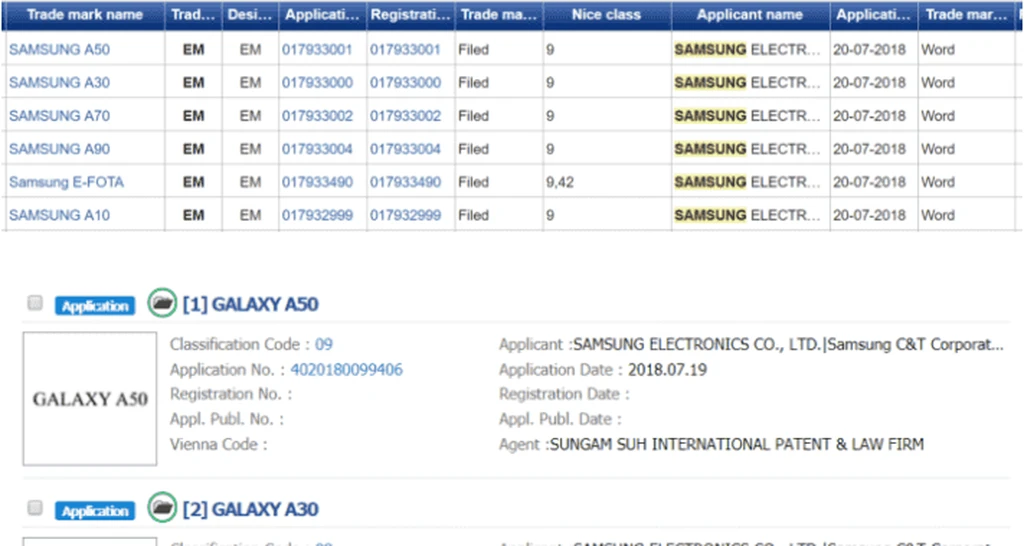Click Application badge beside GALAXY A50
The image size is (1024, 546).
coord(95,306)
